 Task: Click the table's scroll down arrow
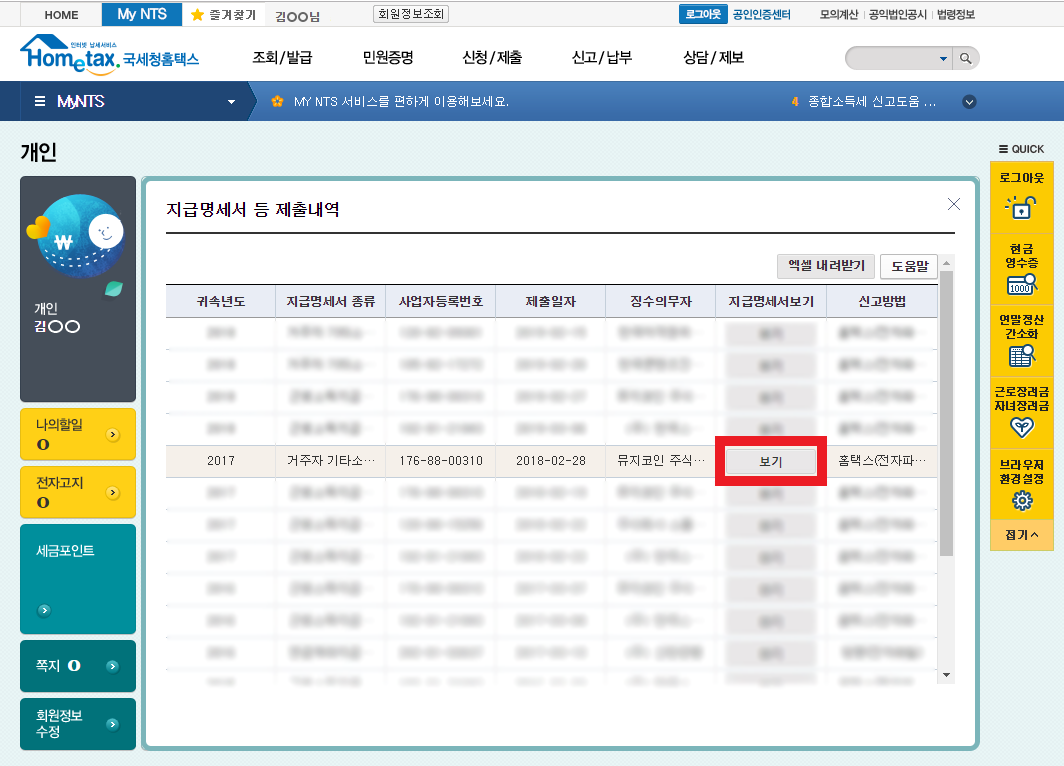click(x=946, y=676)
